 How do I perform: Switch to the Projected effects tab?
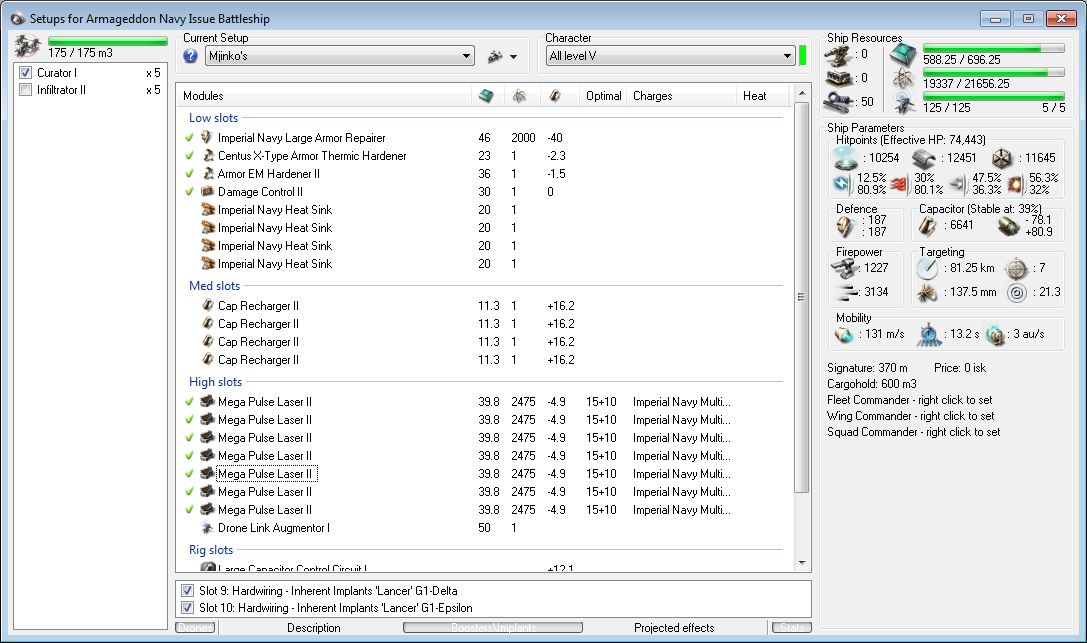[674, 628]
